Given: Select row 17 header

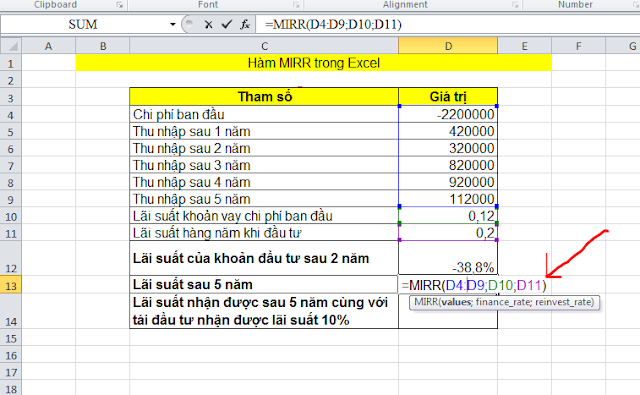Looking at the screenshot, I should point(11,372).
